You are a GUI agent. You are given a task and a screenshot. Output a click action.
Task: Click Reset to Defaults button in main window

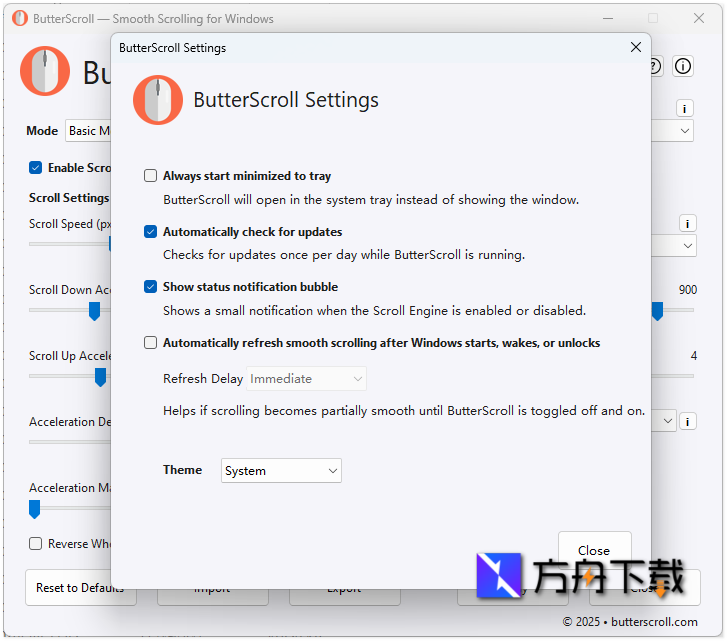pyautogui.click(x=81, y=587)
